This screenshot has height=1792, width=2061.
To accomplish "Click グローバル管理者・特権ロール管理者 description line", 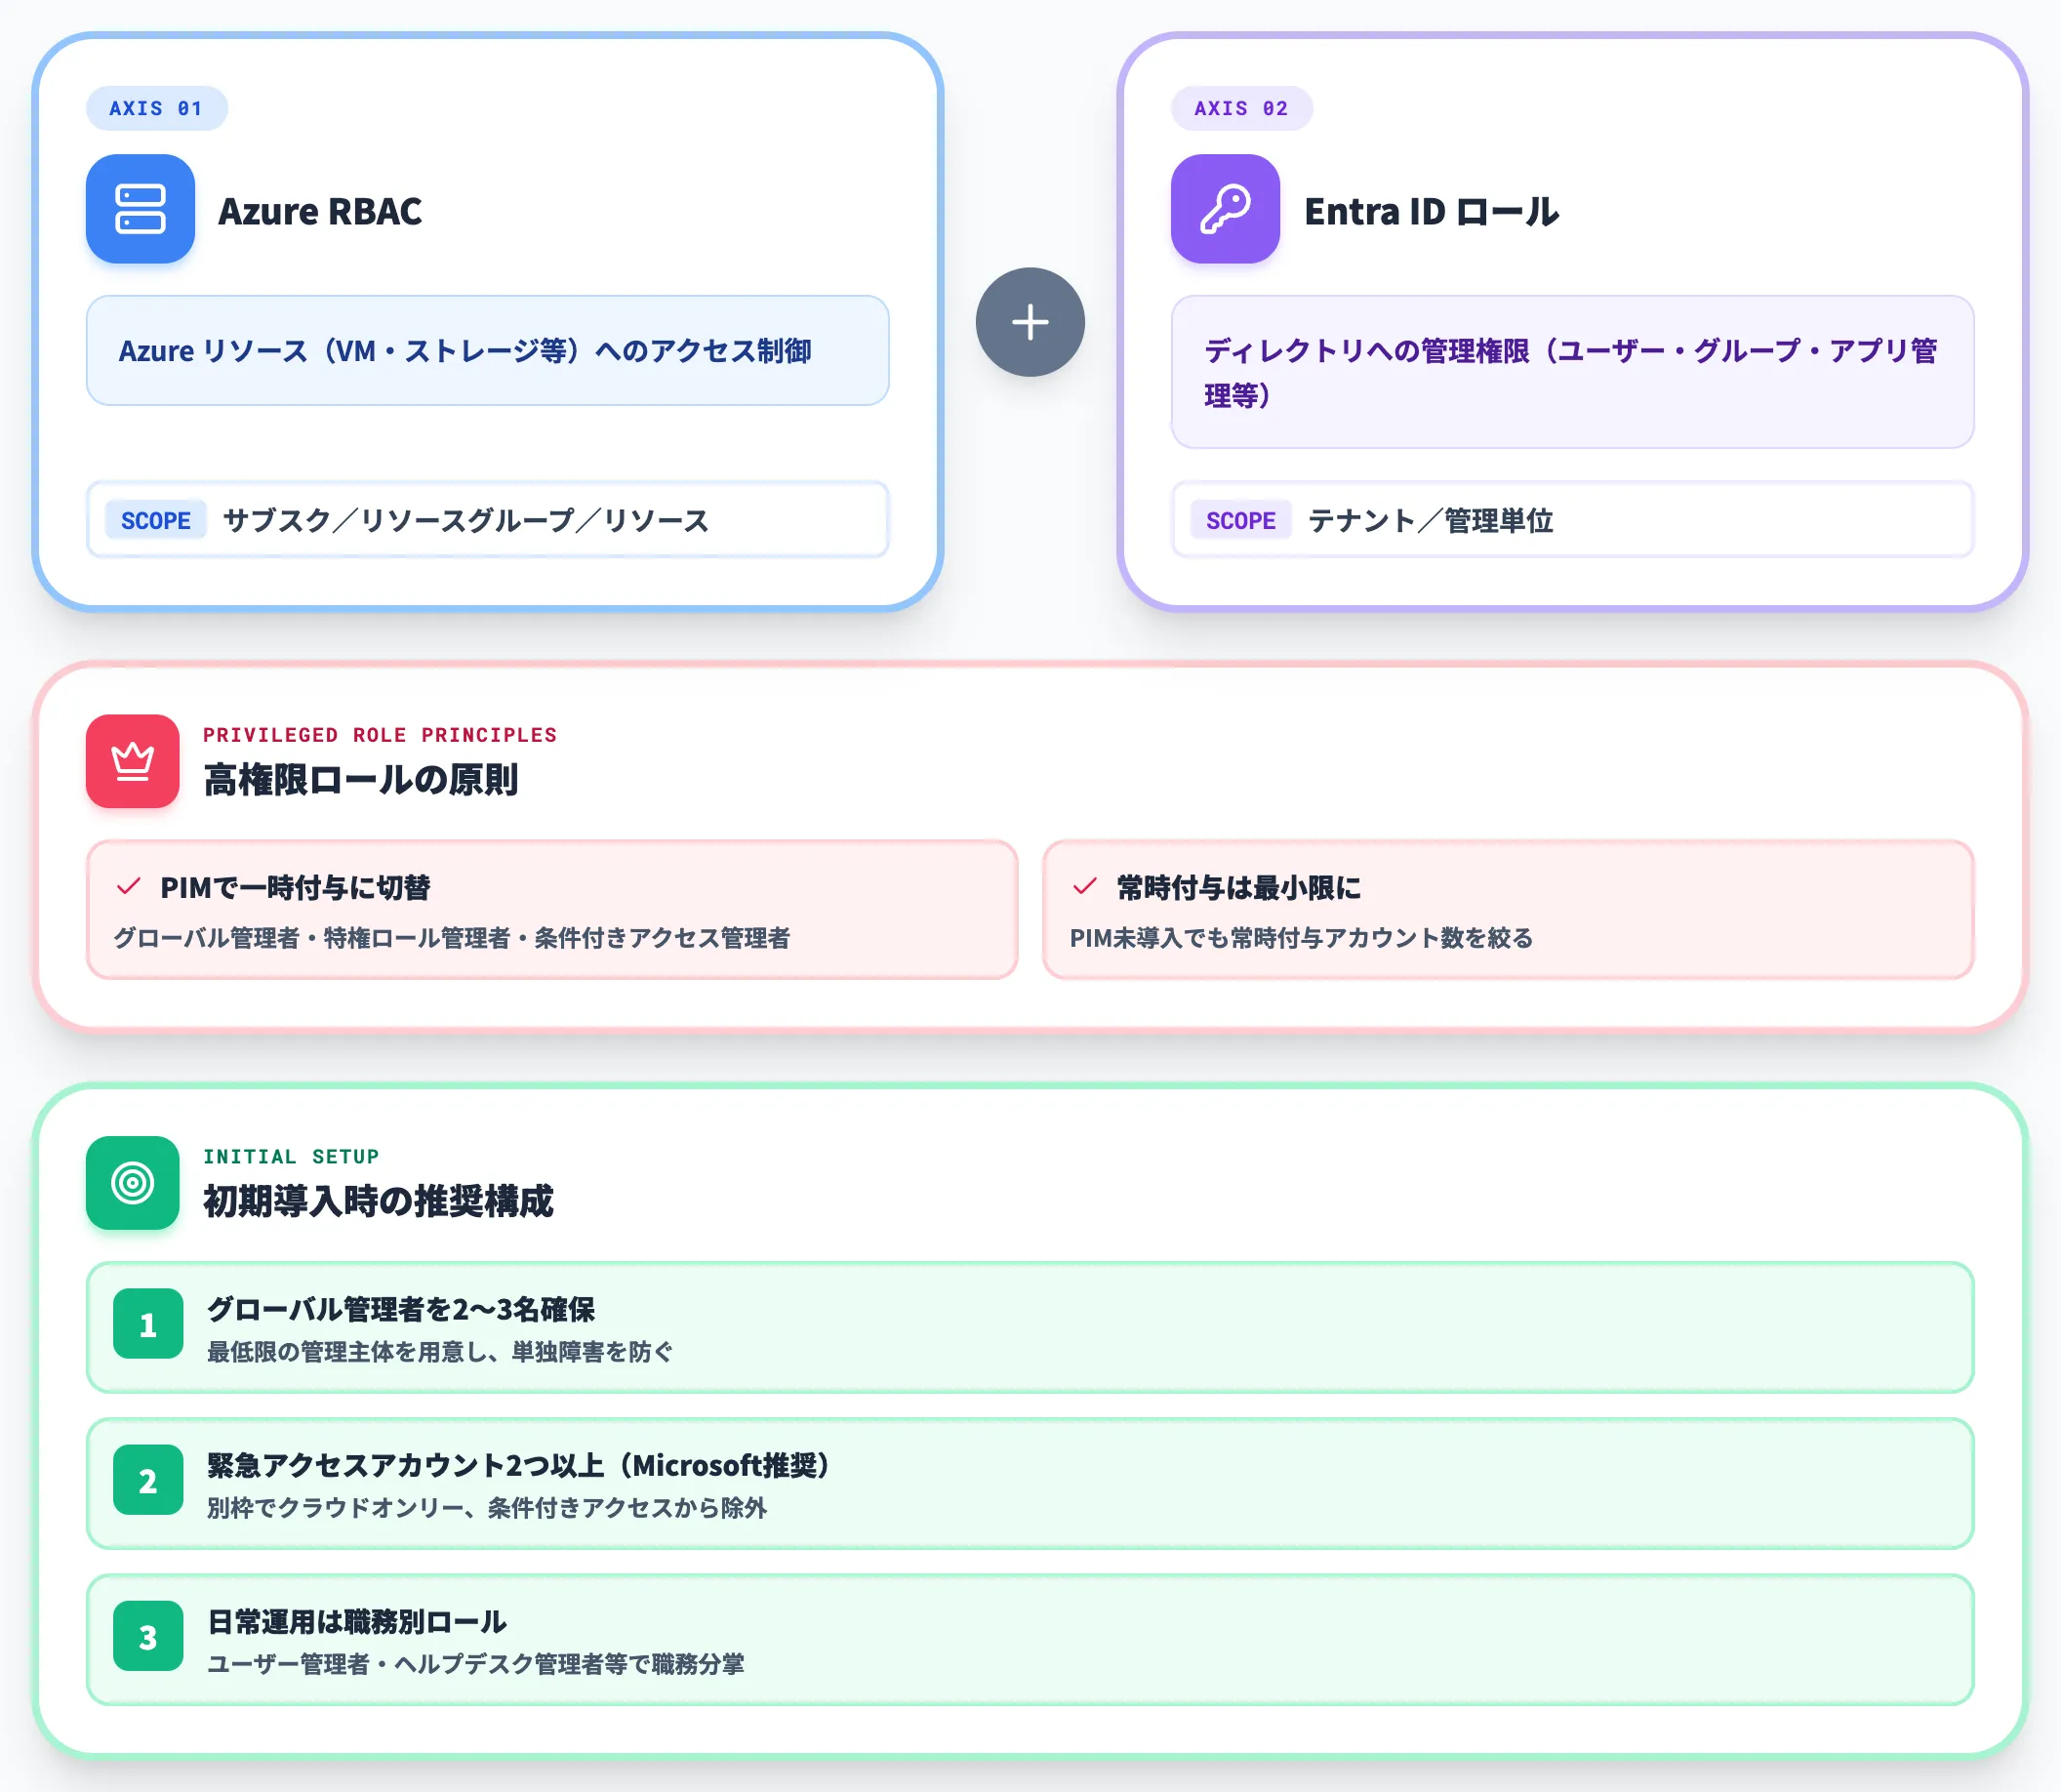I will pyautogui.click(x=451, y=938).
